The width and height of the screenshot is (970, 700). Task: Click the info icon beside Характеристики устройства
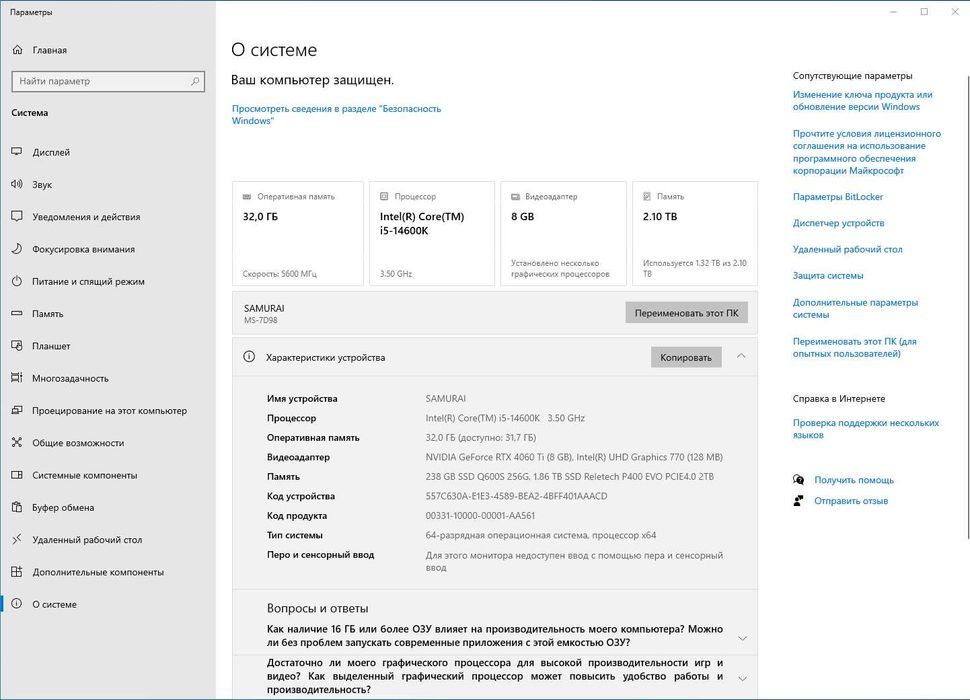coord(249,357)
